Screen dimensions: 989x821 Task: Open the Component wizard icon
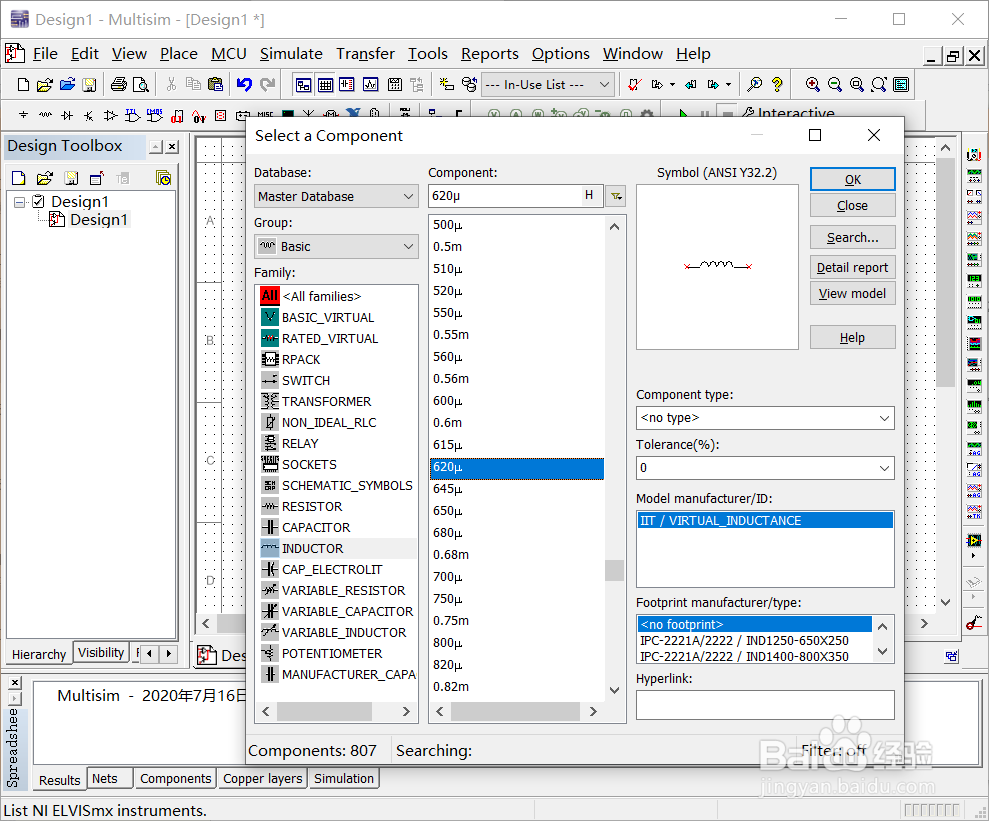[447, 84]
